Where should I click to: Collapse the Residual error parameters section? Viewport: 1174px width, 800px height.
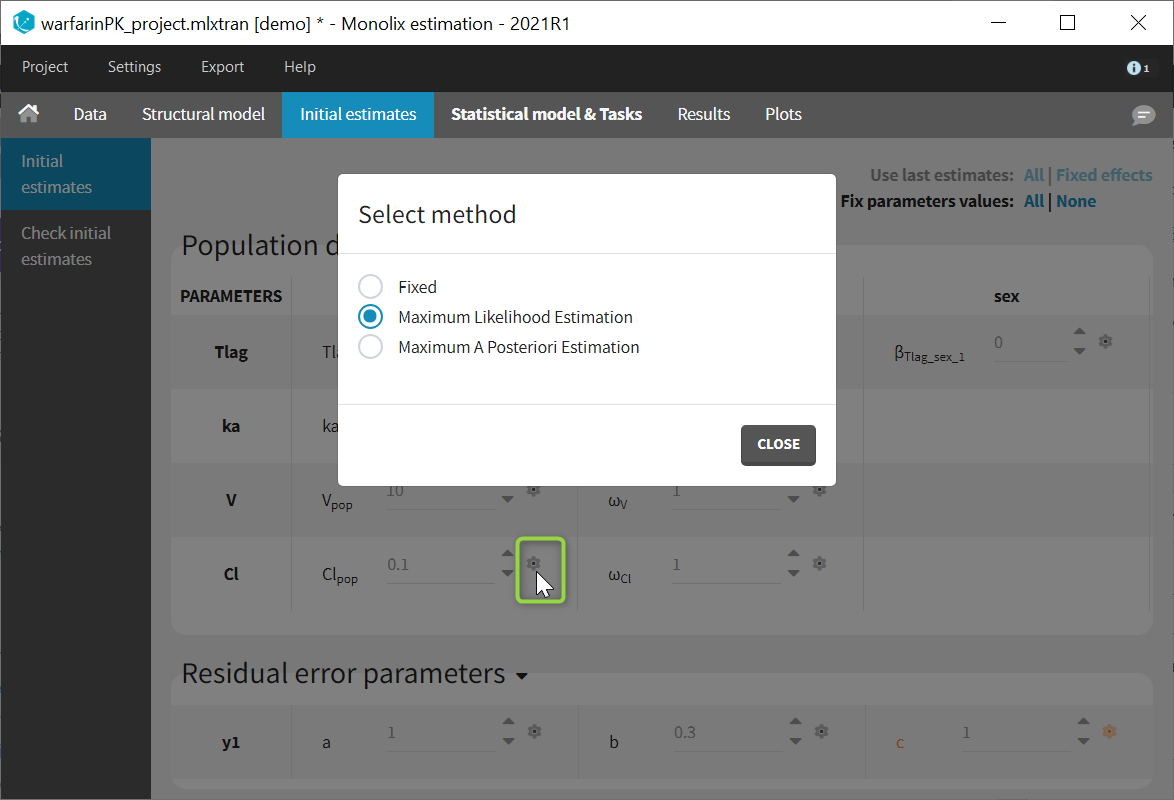click(x=521, y=676)
